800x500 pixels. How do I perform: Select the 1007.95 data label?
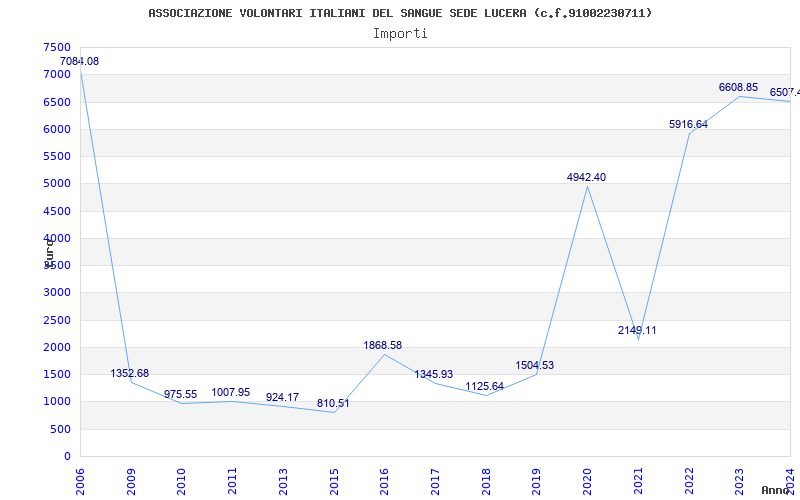click(231, 393)
